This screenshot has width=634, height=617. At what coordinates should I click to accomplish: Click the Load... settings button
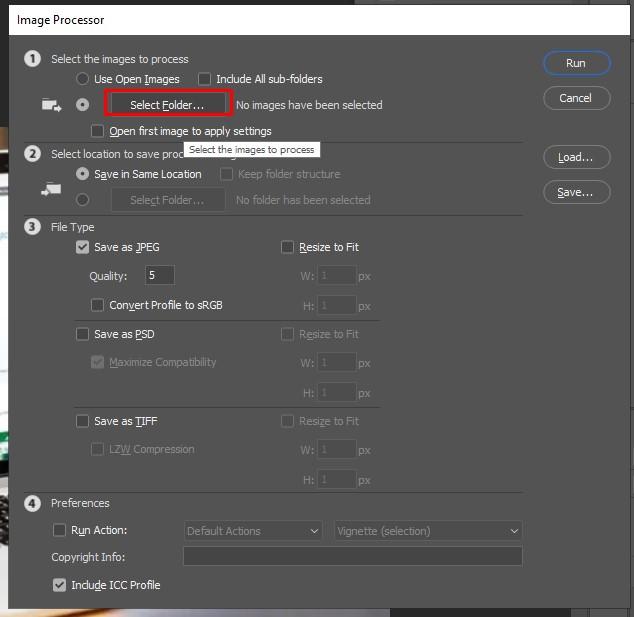coord(575,157)
